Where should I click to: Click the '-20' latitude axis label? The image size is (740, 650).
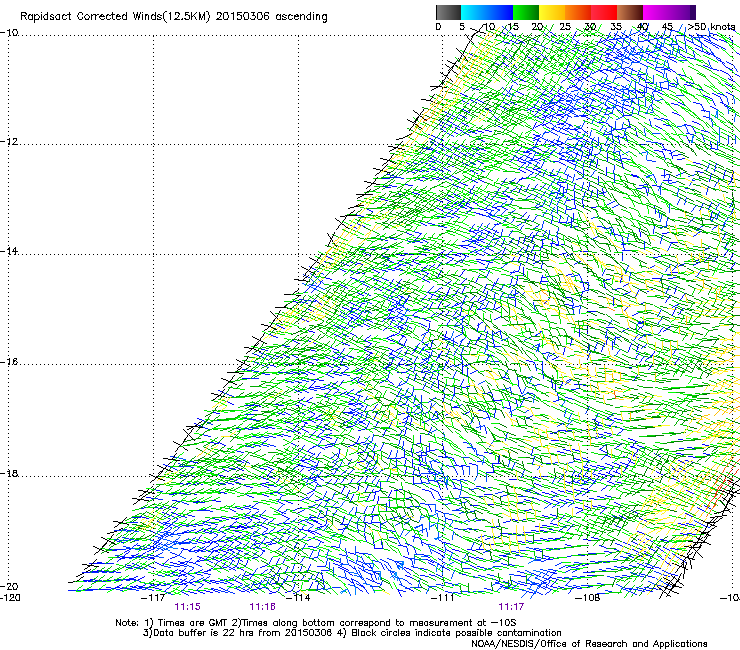click(9, 586)
